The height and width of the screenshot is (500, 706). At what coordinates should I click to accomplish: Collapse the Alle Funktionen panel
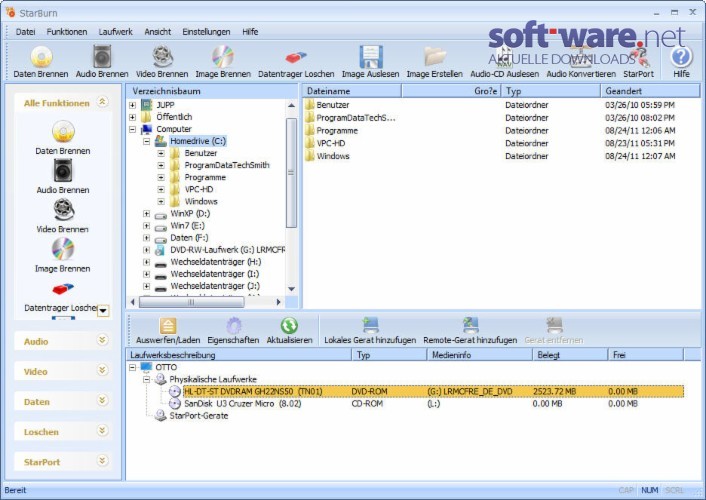click(x=103, y=101)
